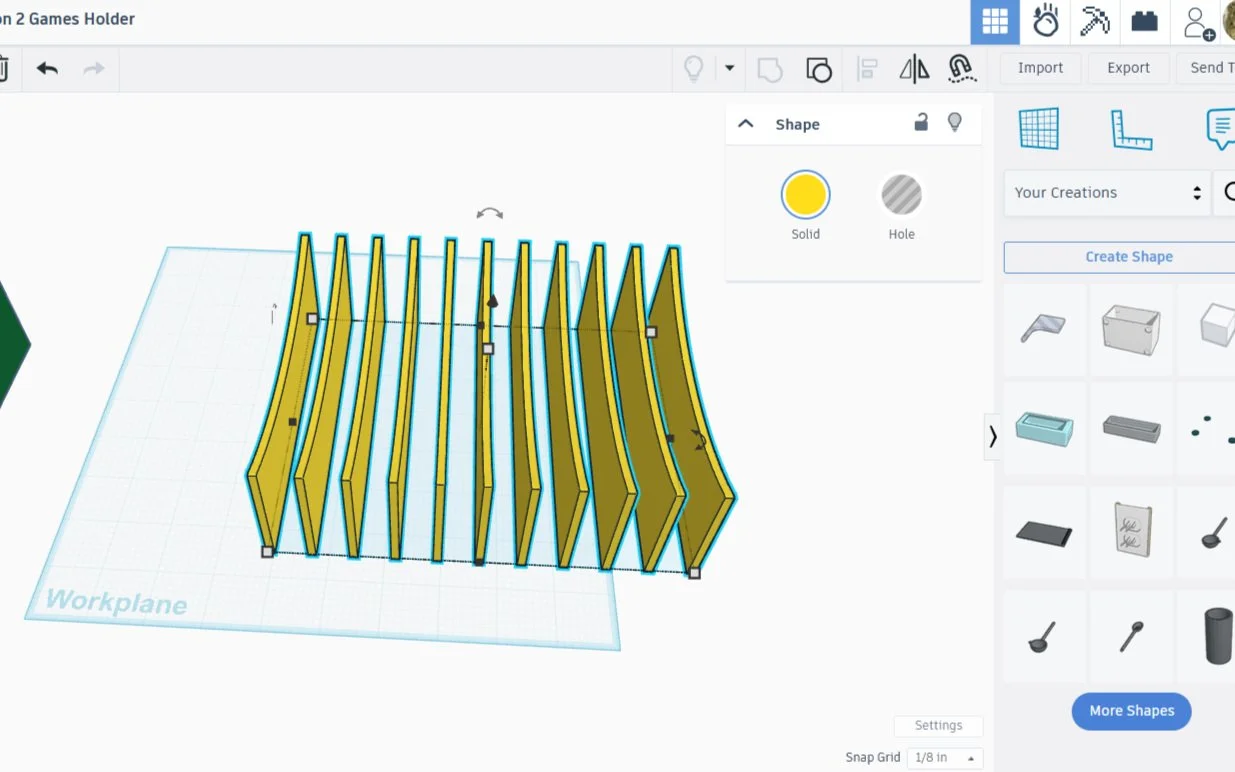Redo the last action

click(94, 69)
